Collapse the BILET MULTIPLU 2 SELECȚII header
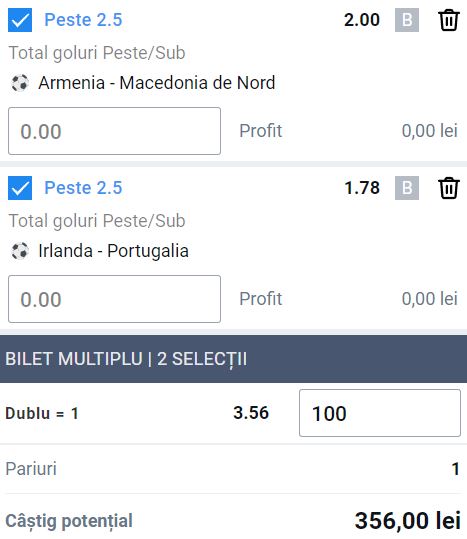 (233, 359)
